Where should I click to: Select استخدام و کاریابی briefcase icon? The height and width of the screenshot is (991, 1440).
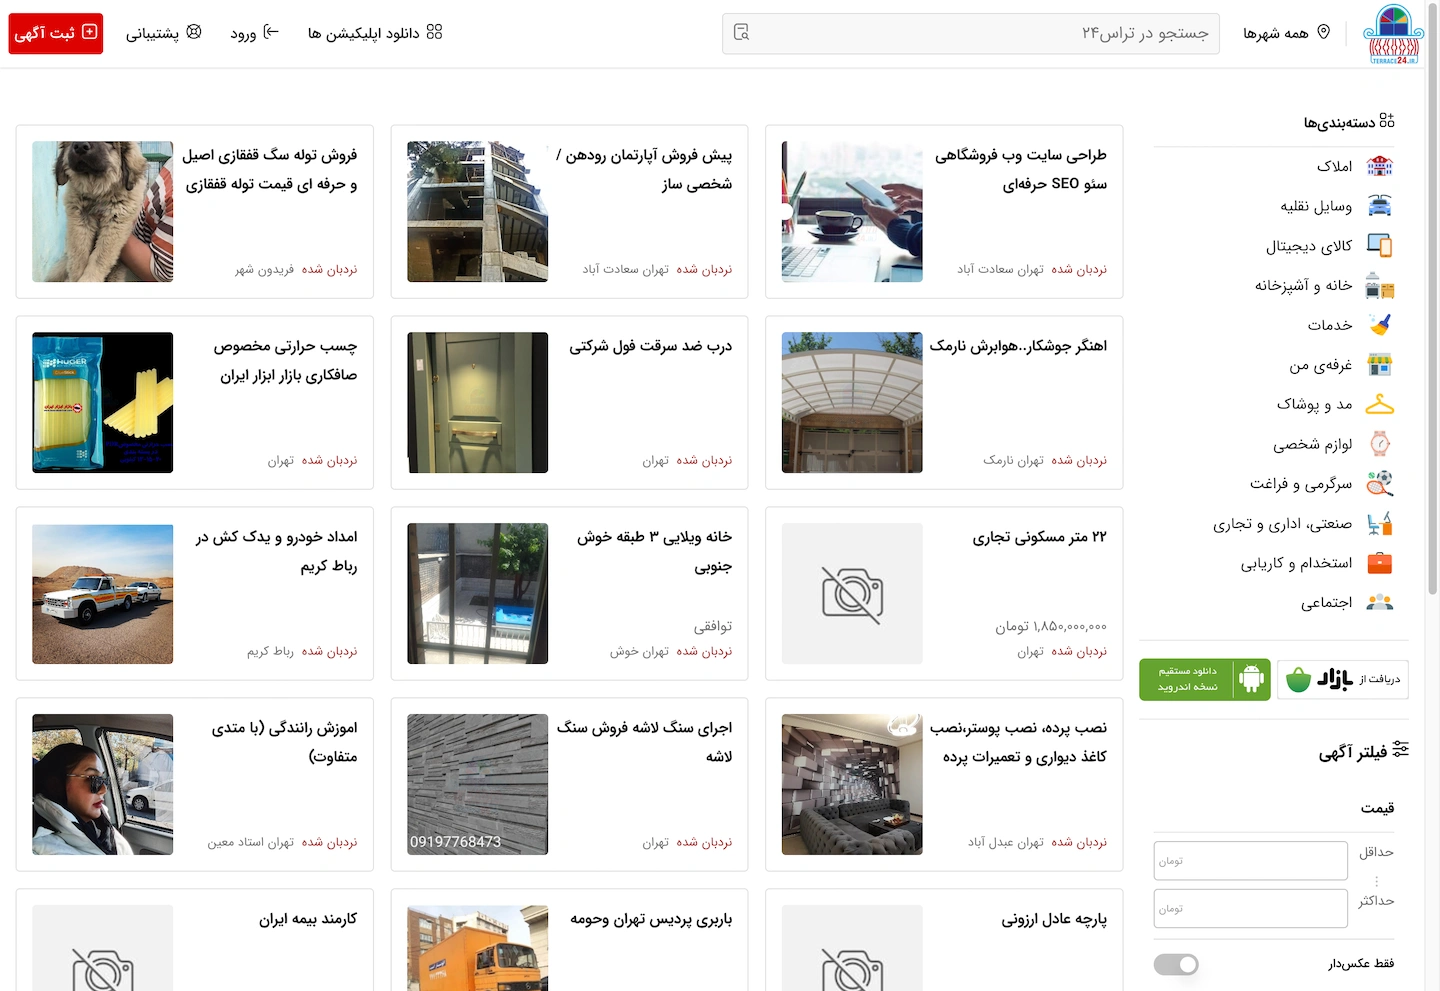[x=1380, y=563]
